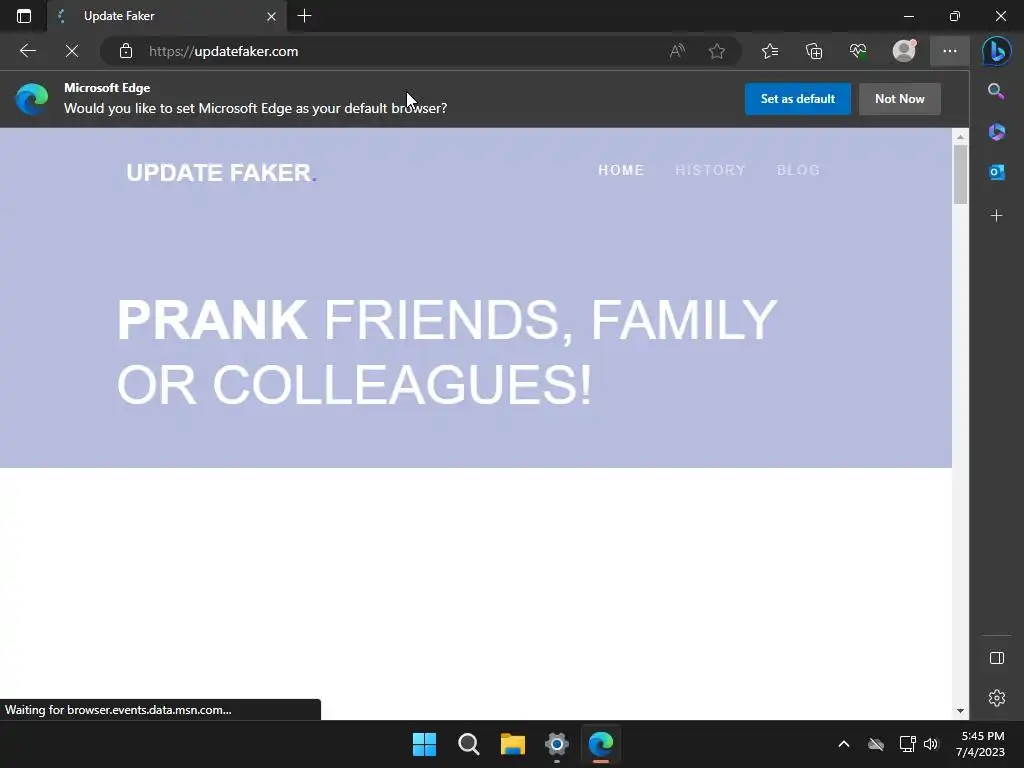Open the clock showing 5:45 PM
Image resolution: width=1024 pixels, height=768 pixels.
pos(981,744)
